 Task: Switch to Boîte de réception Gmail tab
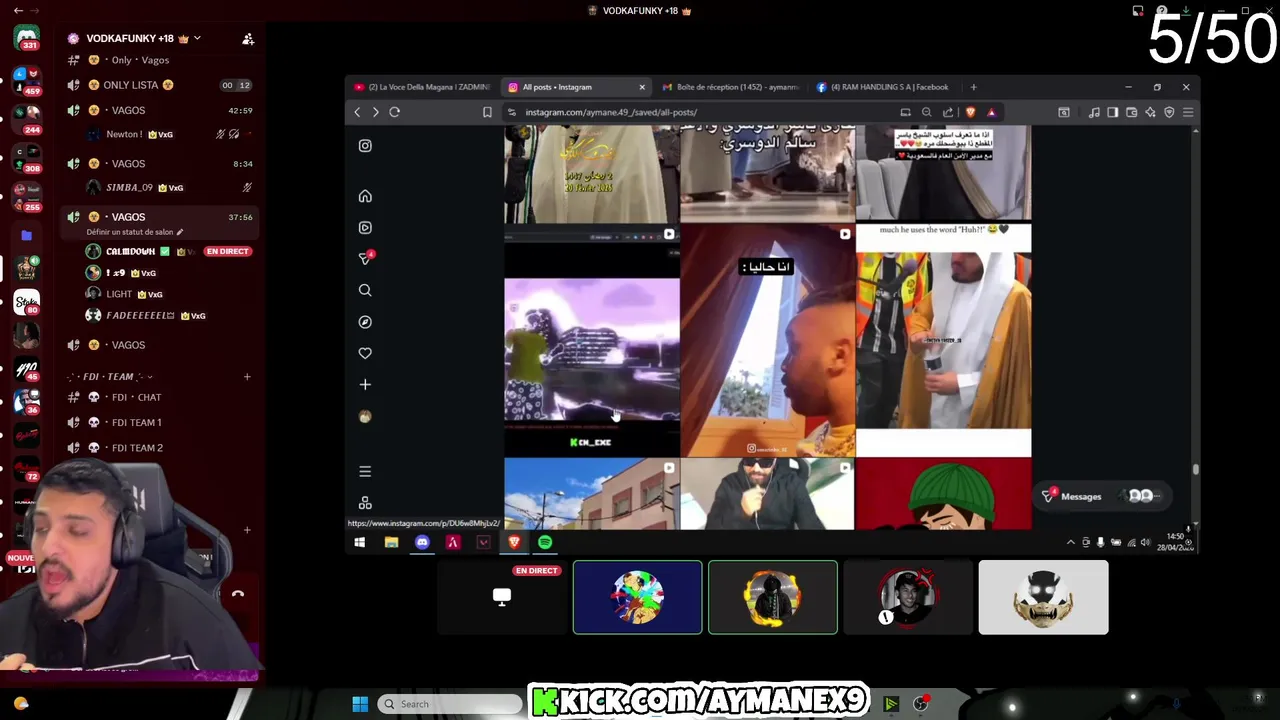pos(730,87)
